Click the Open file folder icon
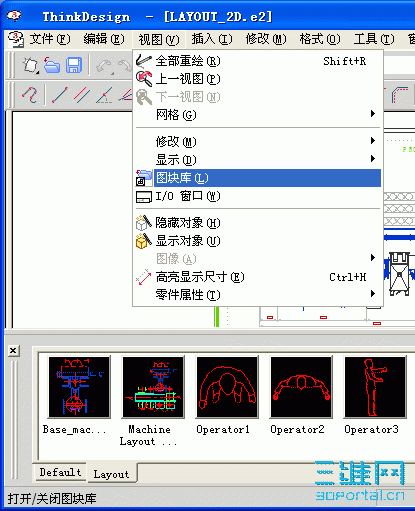415x511 pixels. 52,65
